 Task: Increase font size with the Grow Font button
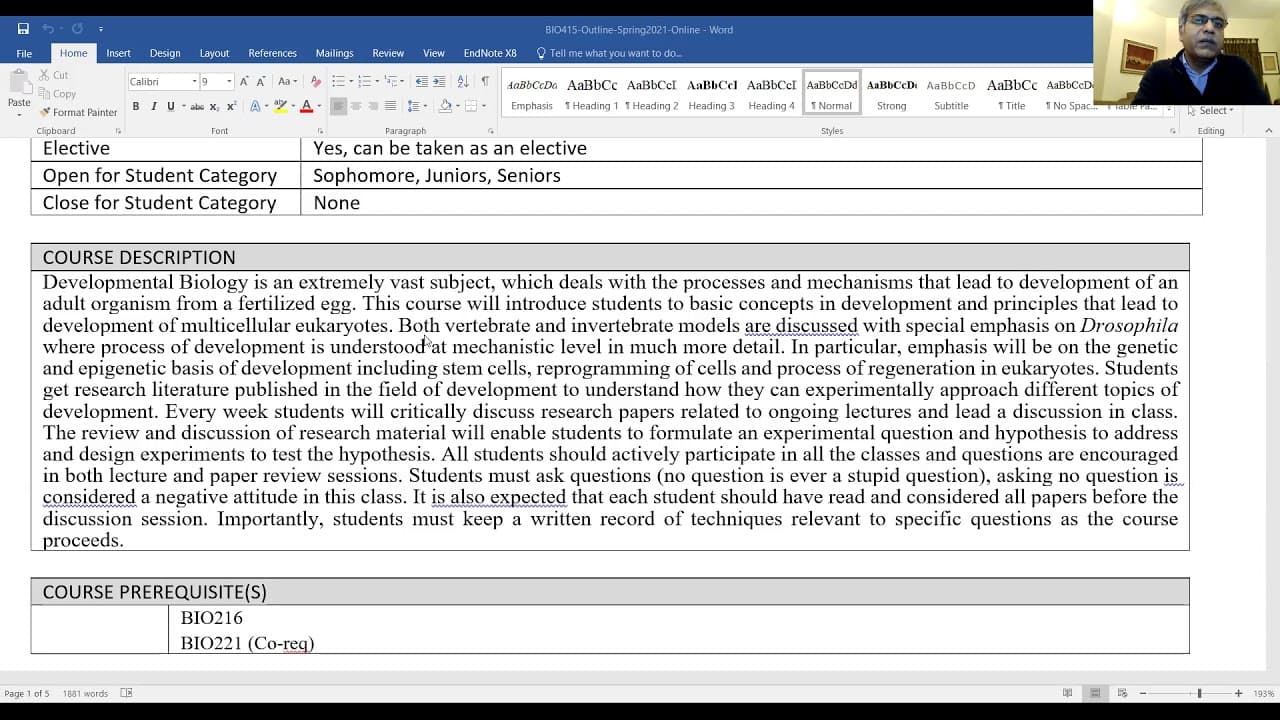click(246, 81)
